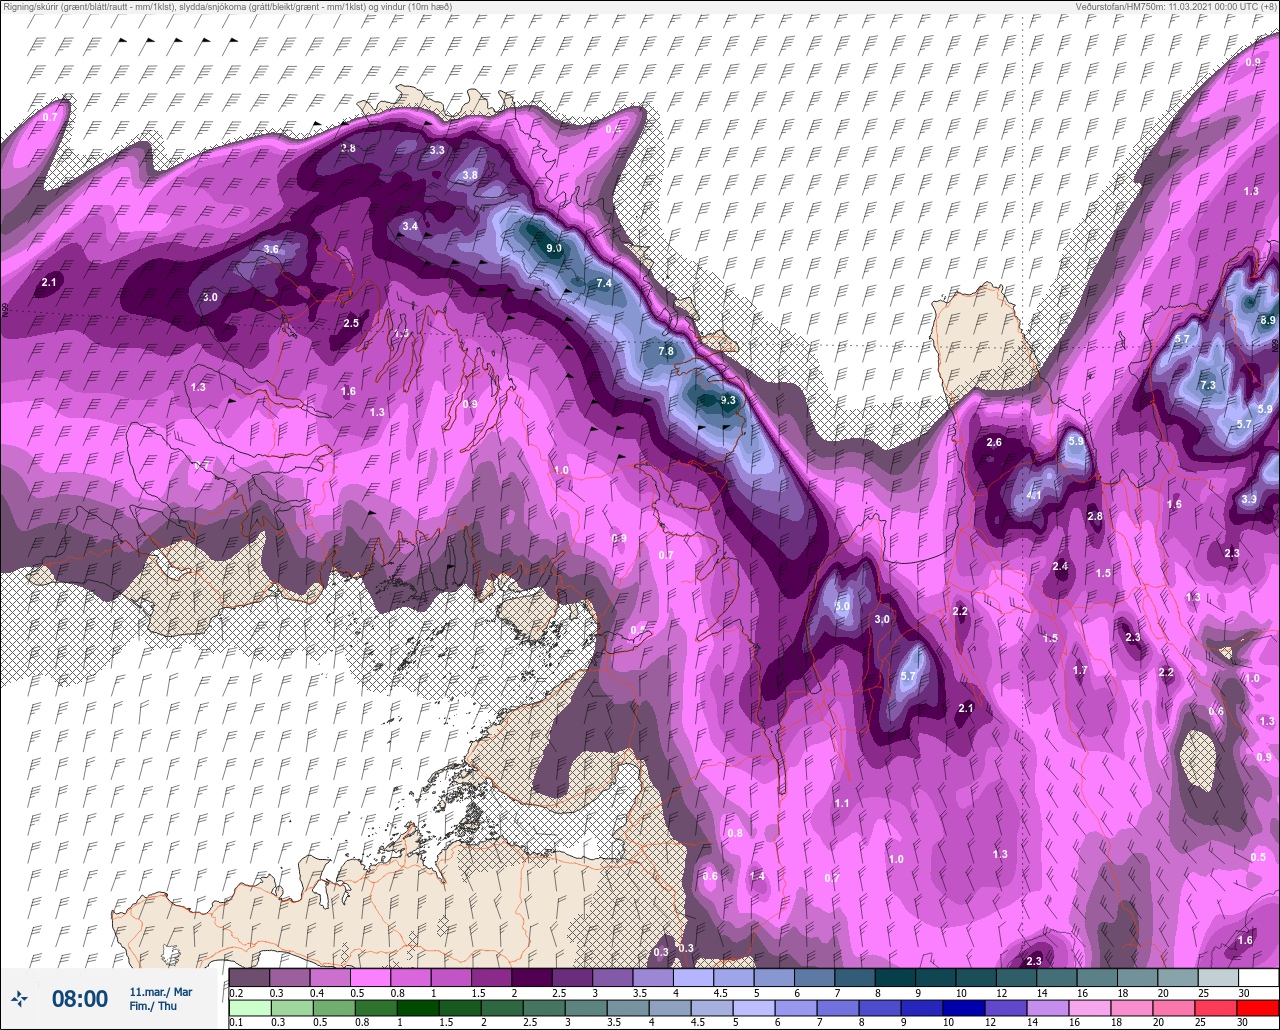The height and width of the screenshot is (1030, 1280).
Task: Click the 8.9 precipitation value on the map
Action: click(1268, 320)
